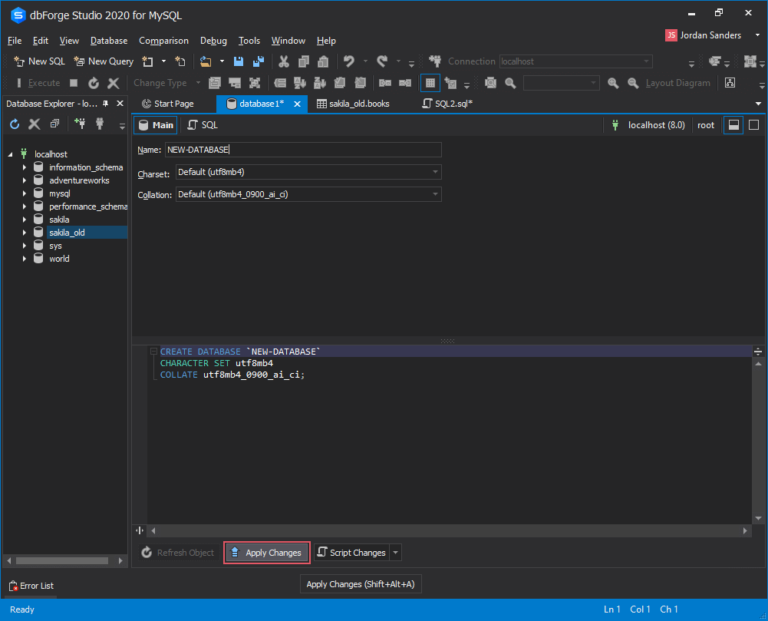Switch to the Main view
This screenshot has width=768, height=621.
pos(156,125)
